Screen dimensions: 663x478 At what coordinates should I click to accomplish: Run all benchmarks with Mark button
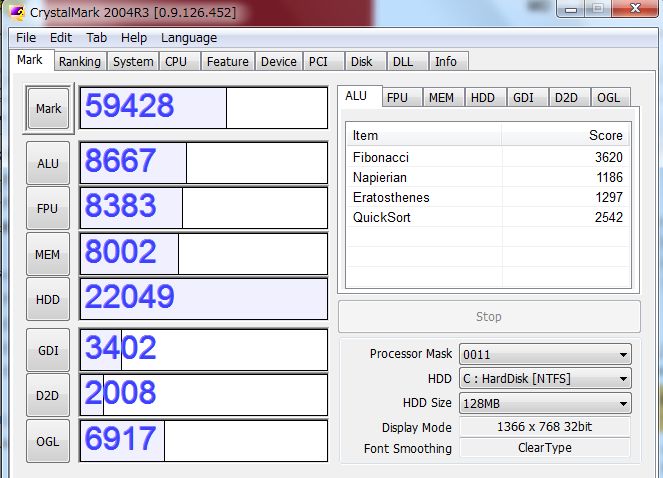pos(48,108)
